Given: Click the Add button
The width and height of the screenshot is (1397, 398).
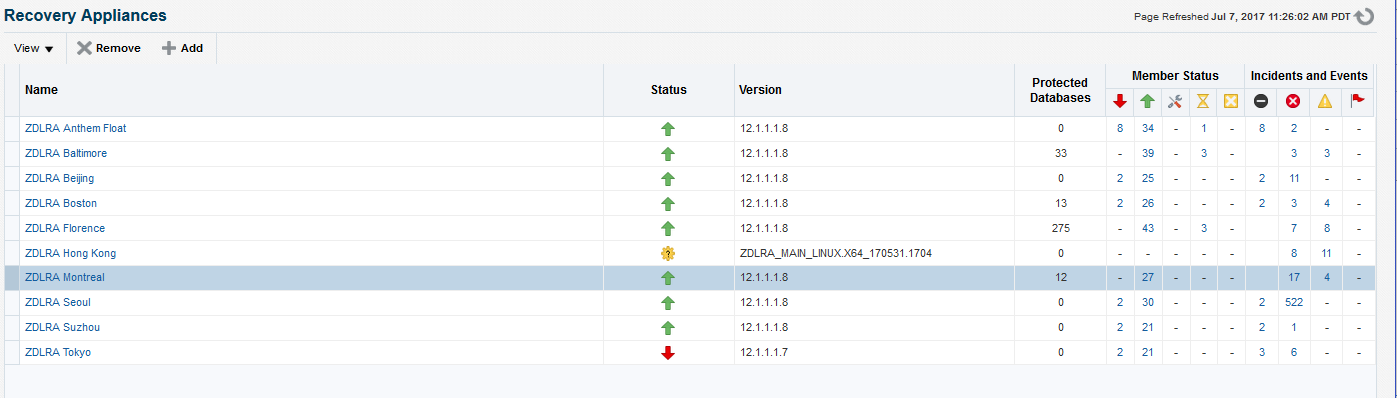Looking at the screenshot, I should pos(182,48).
